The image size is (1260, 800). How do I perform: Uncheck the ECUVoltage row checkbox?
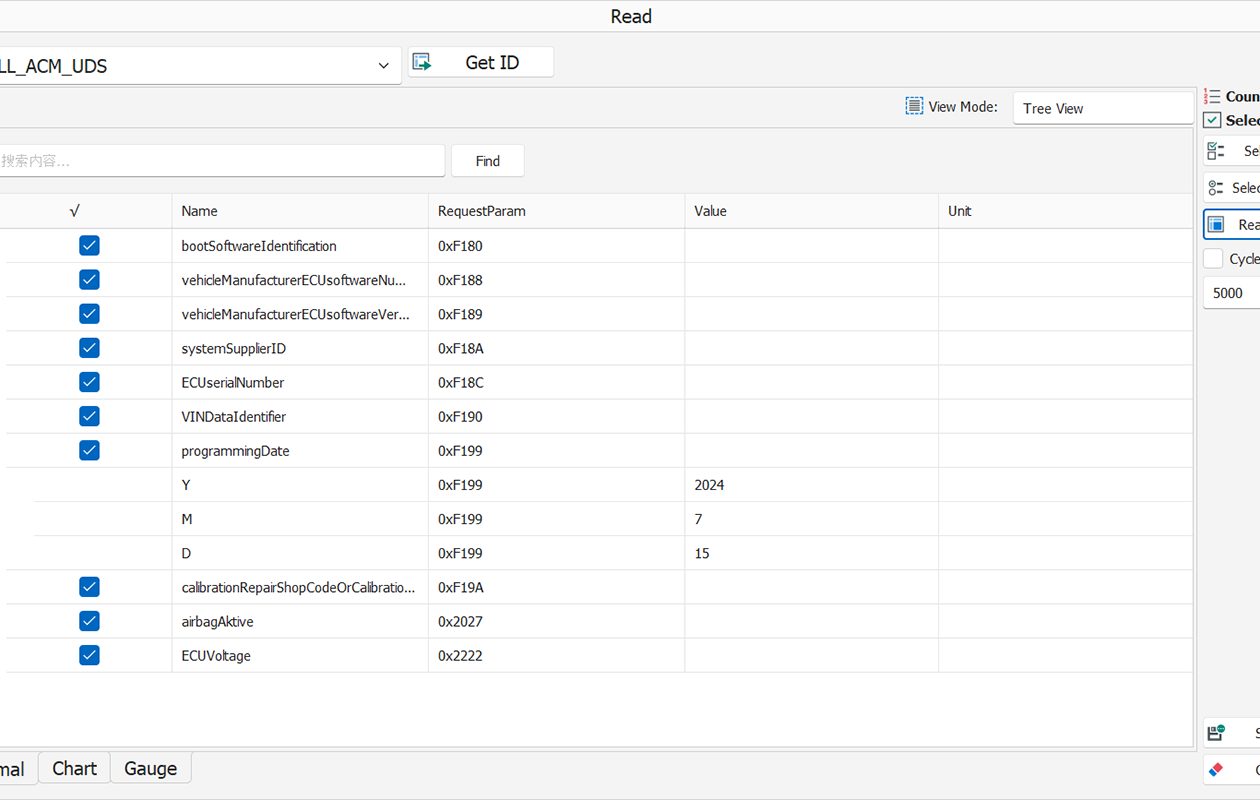pos(89,656)
